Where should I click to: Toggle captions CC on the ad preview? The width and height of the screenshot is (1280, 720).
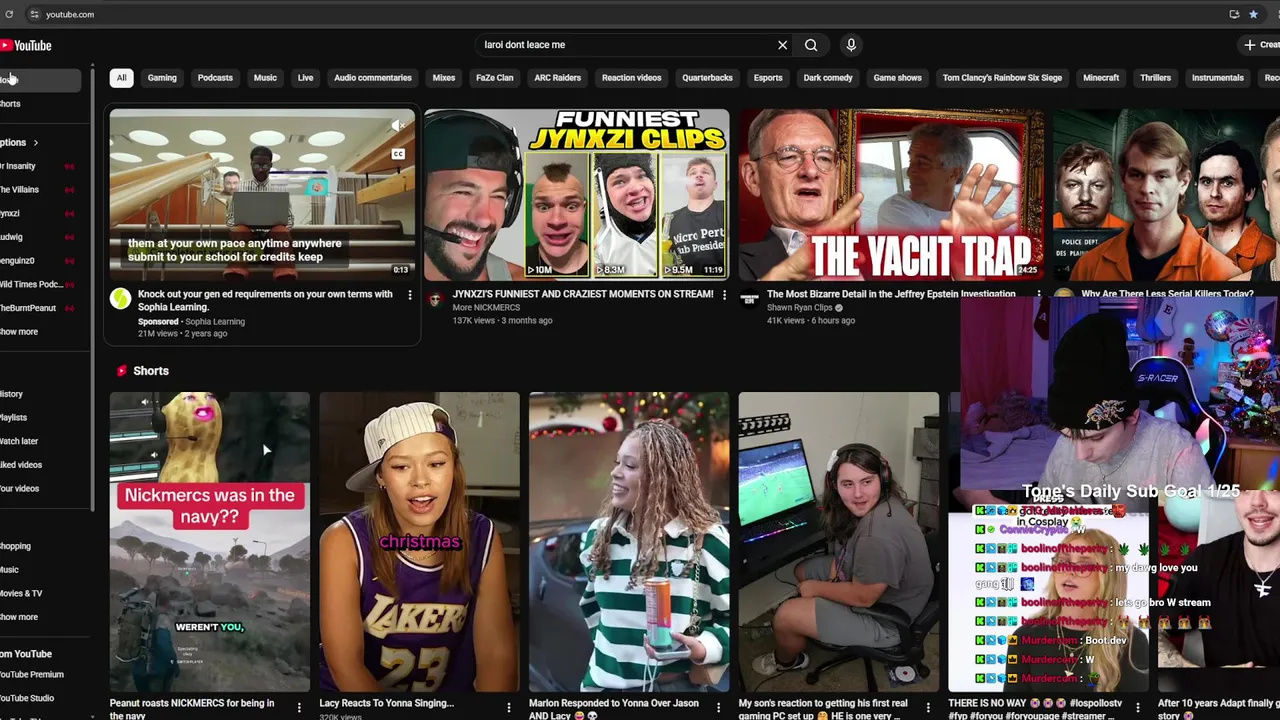[398, 154]
